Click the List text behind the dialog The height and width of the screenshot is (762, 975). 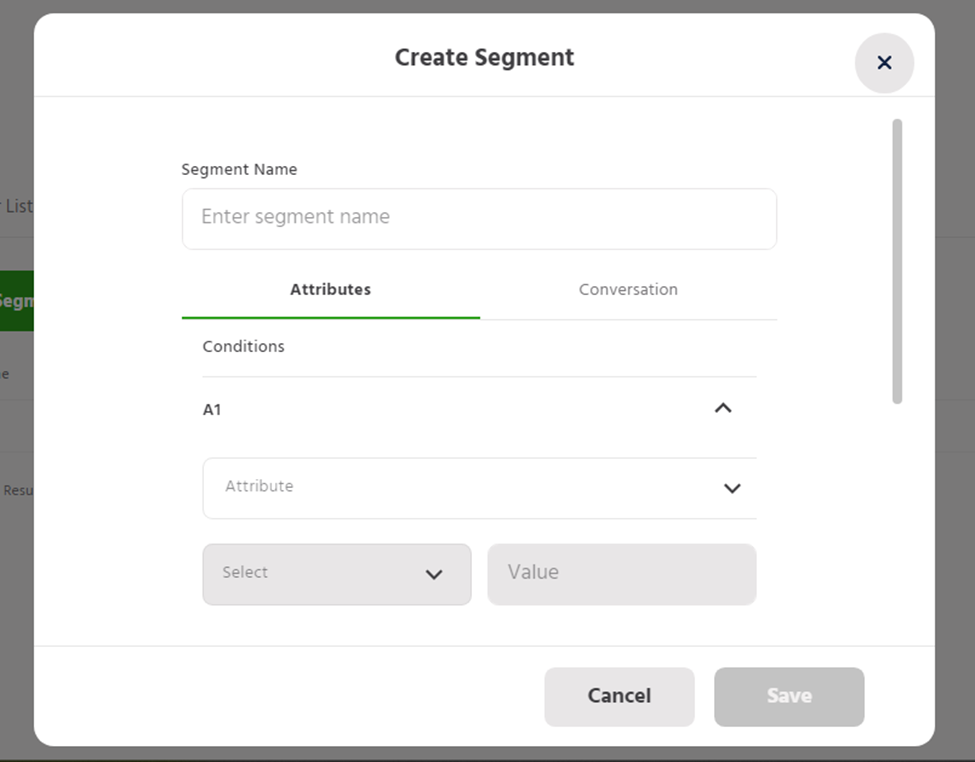click(18, 206)
